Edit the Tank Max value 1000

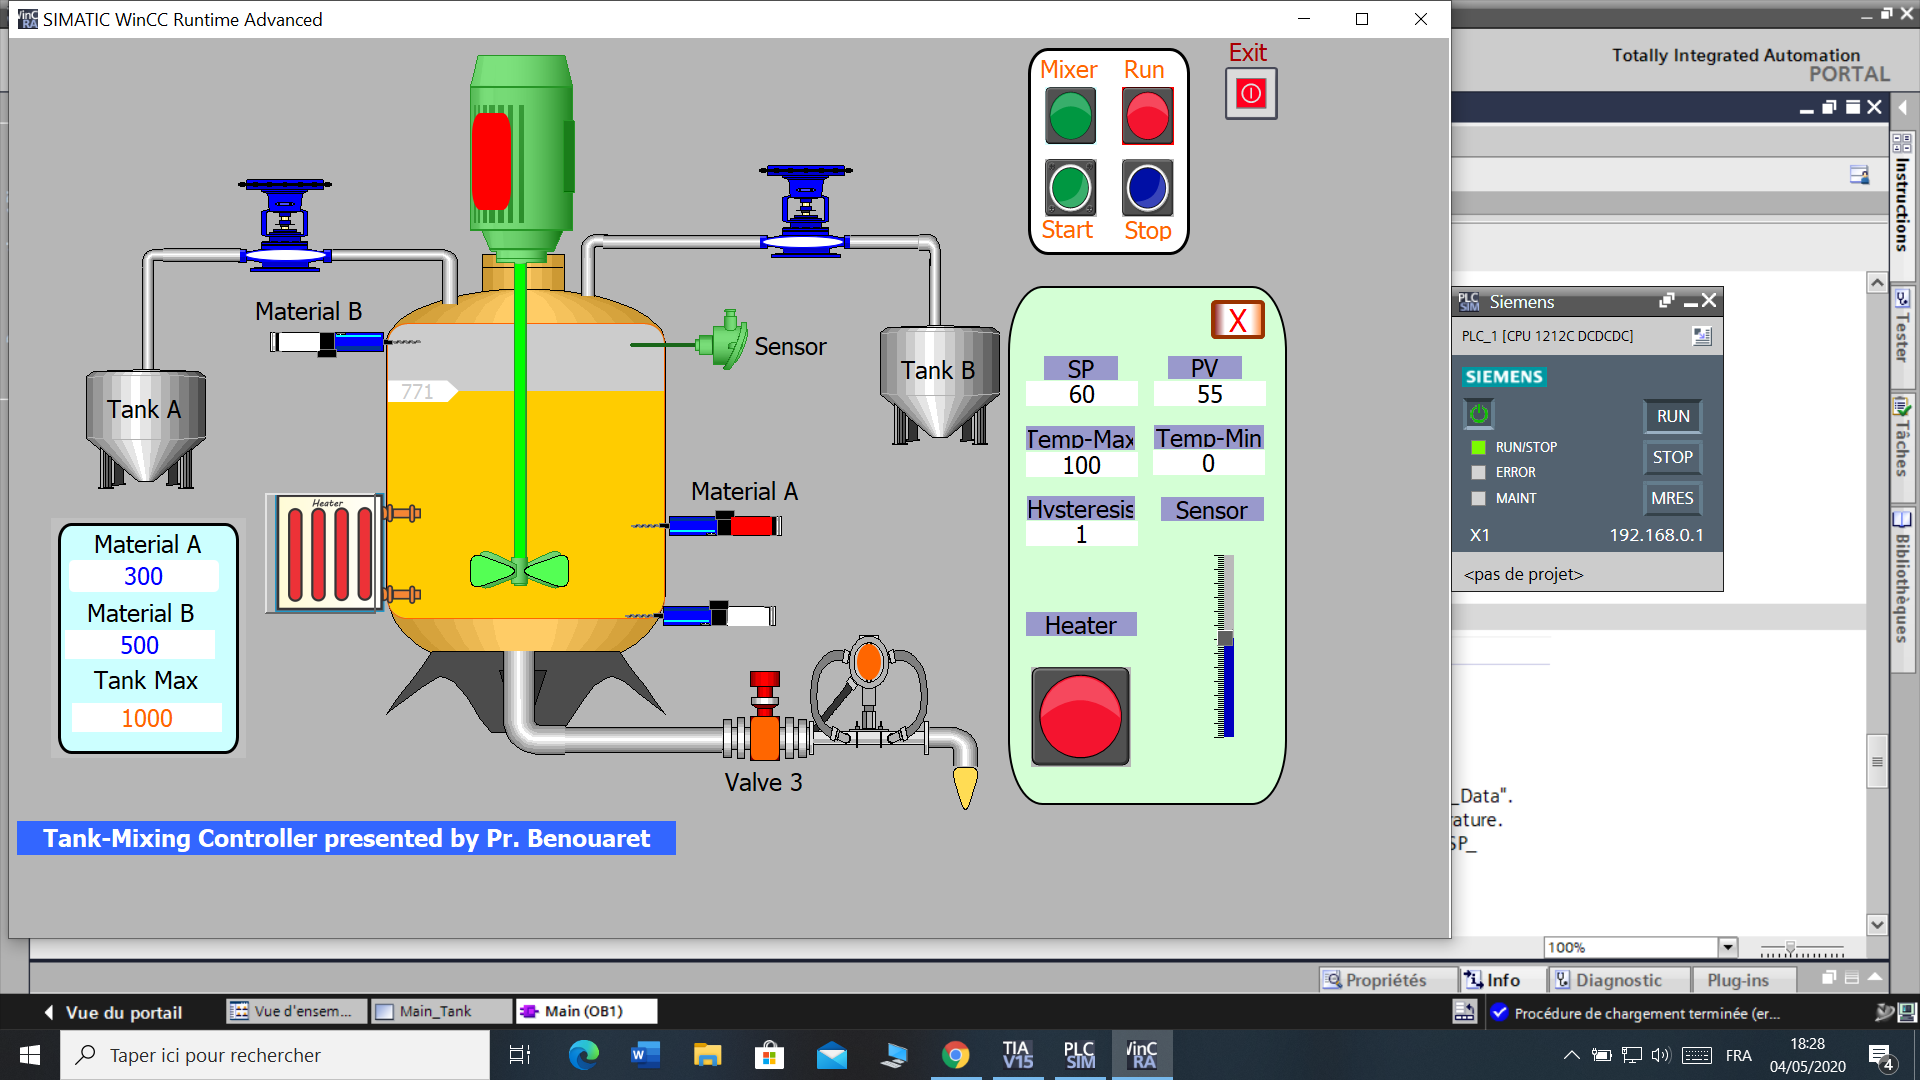click(147, 718)
